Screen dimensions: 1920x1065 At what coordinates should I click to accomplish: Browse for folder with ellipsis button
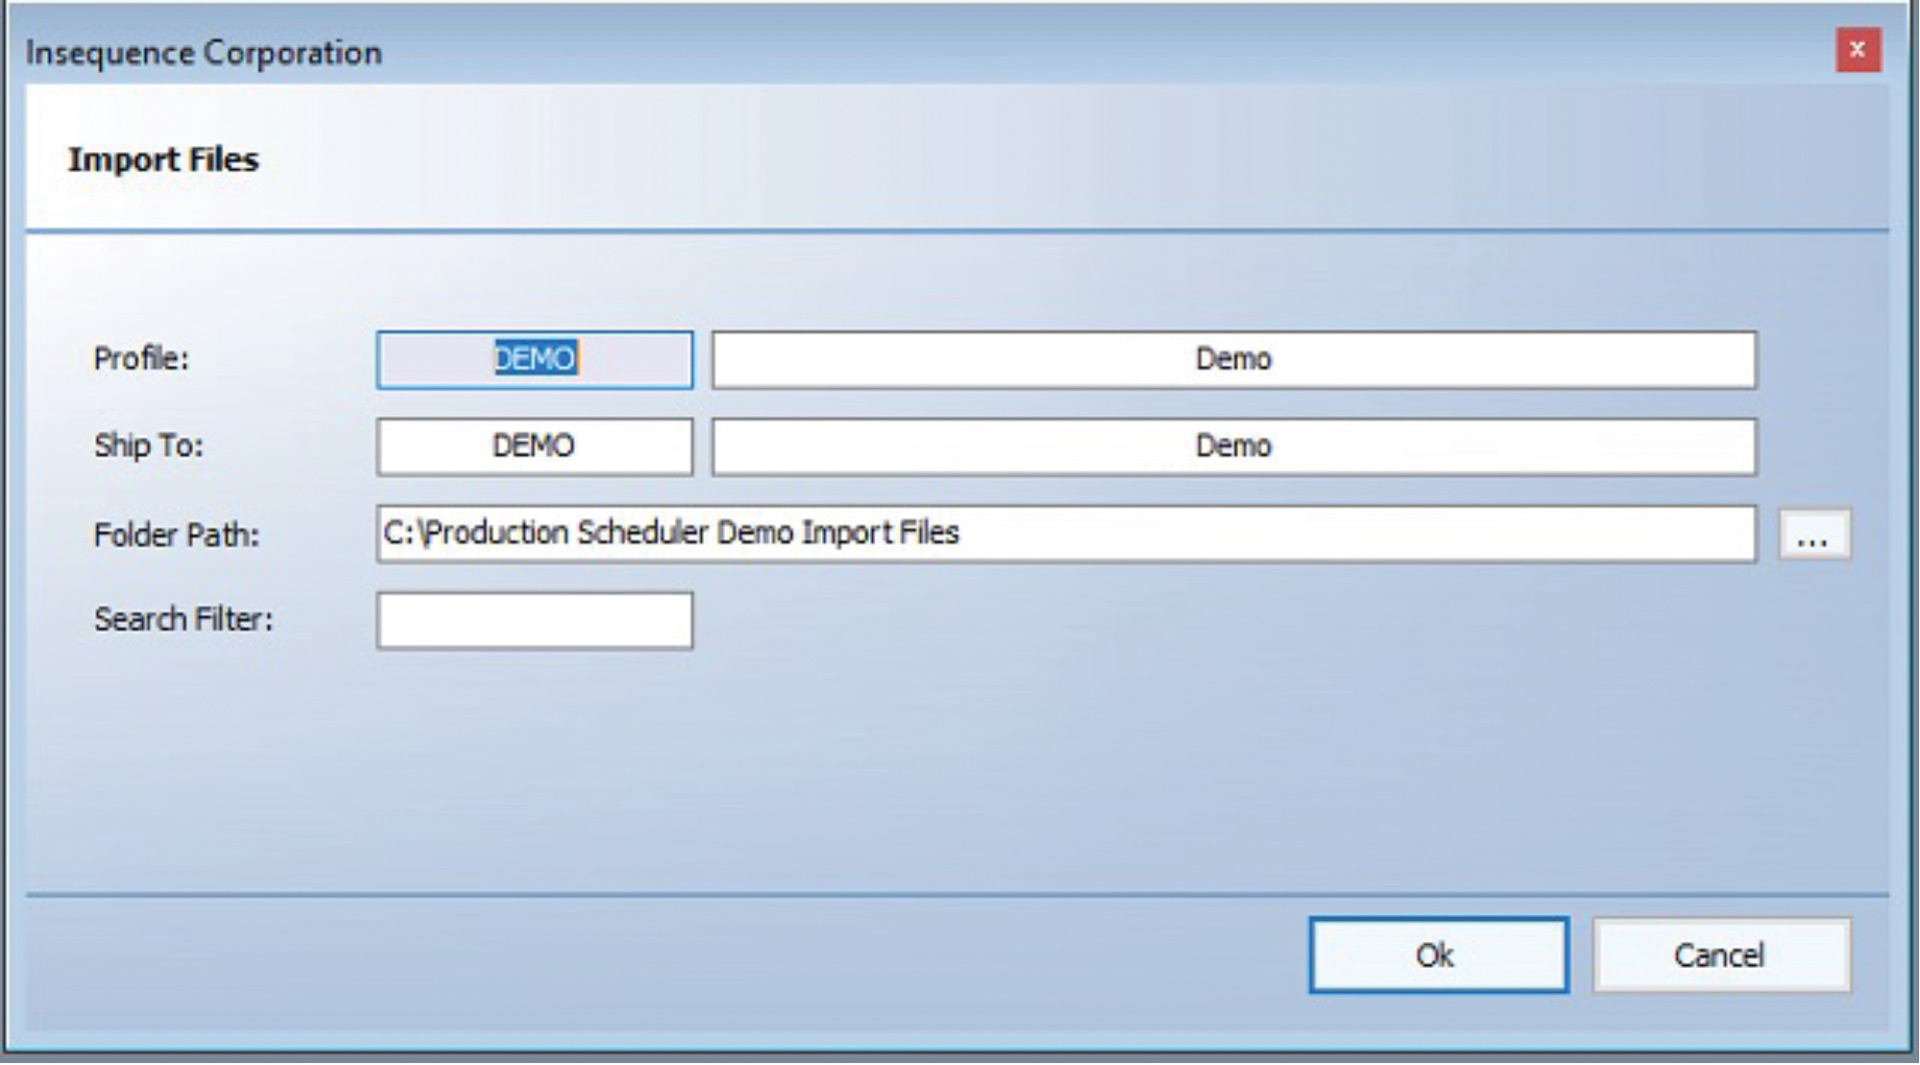pos(1814,535)
